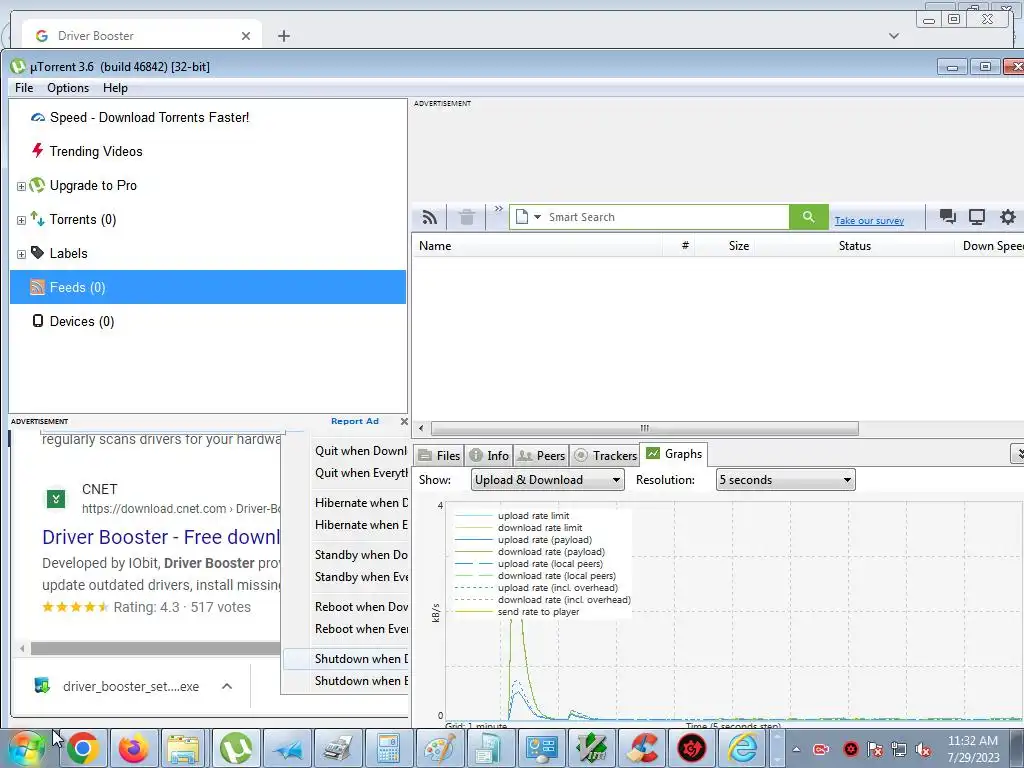Sort torrents by Status column
Screen dimensions: 1024x768
pyautogui.click(x=855, y=246)
